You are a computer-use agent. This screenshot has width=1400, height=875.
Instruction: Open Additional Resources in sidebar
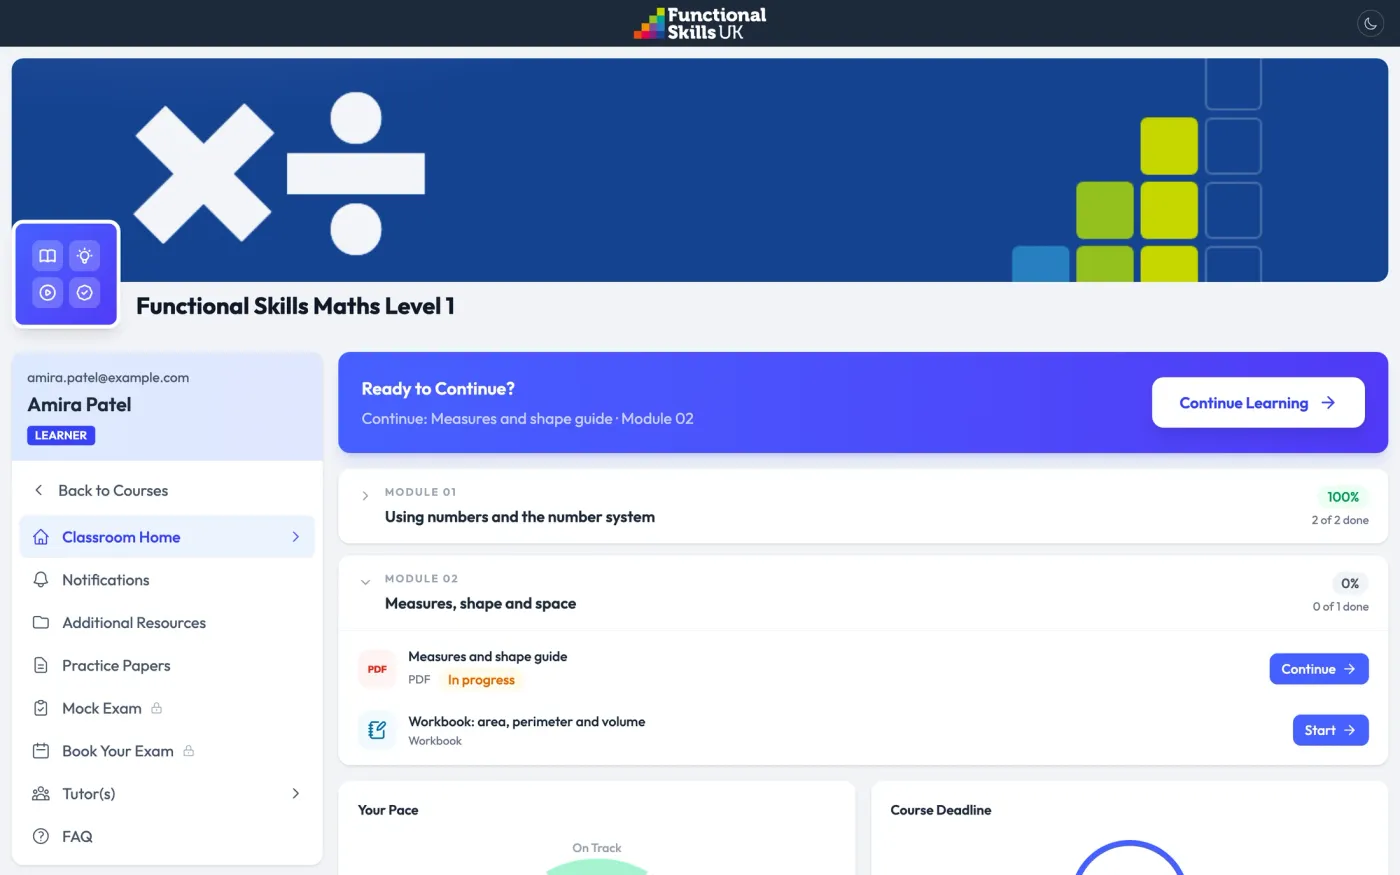tap(167, 623)
